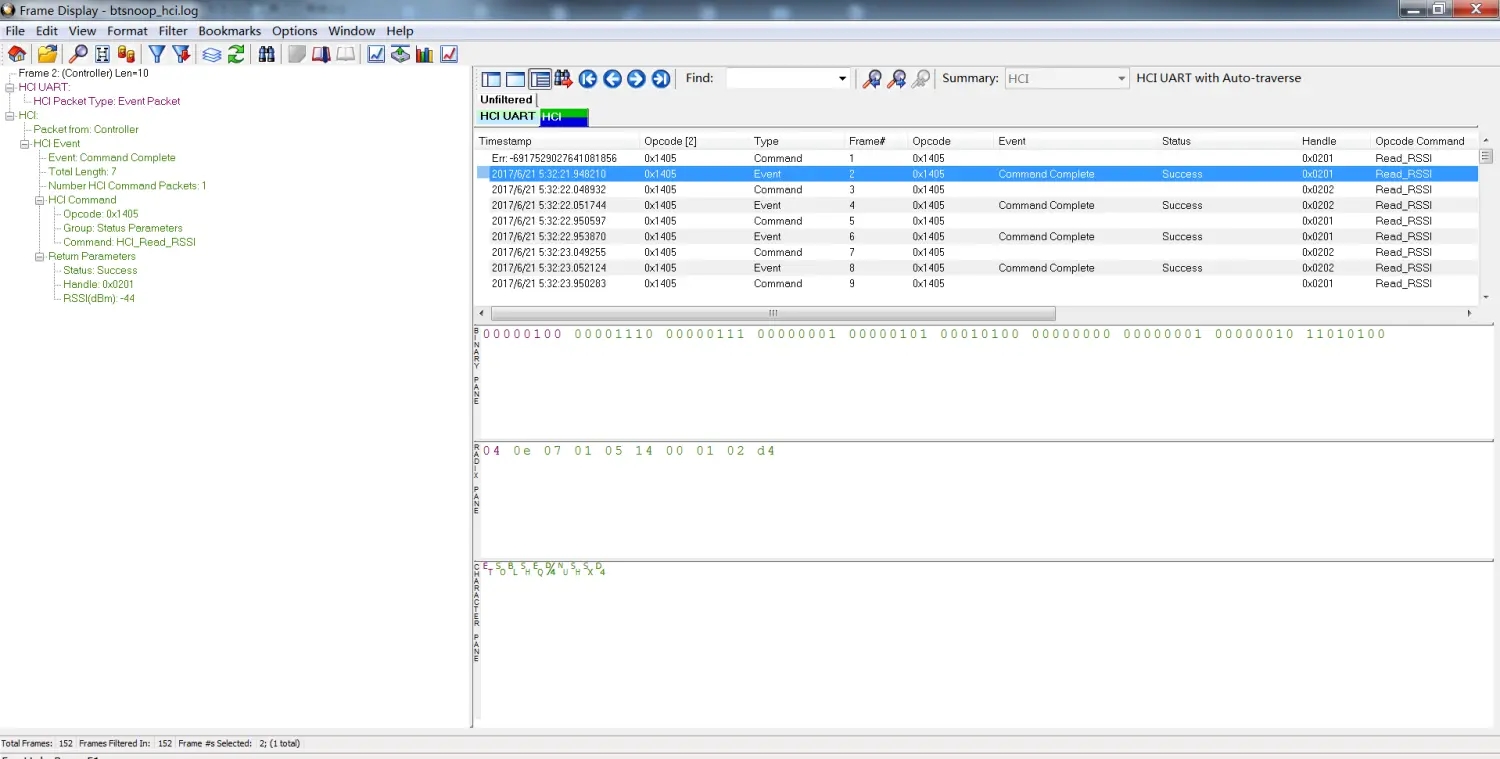
Task: Click the stacked blue layers icon
Action: tap(212, 54)
